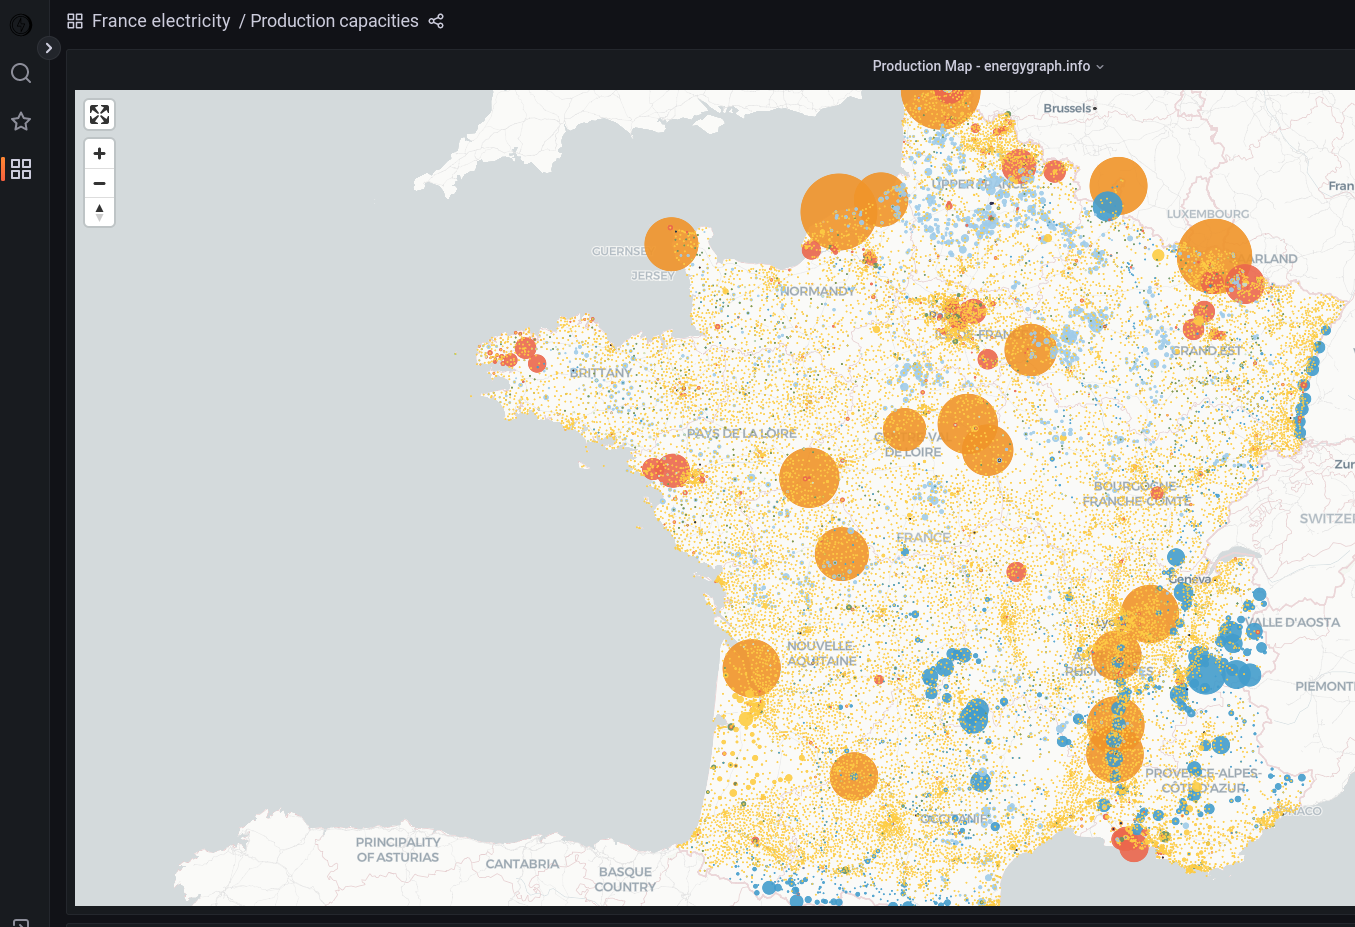Expand the sidebar with the chevron button
The width and height of the screenshot is (1355, 927).
(48, 48)
